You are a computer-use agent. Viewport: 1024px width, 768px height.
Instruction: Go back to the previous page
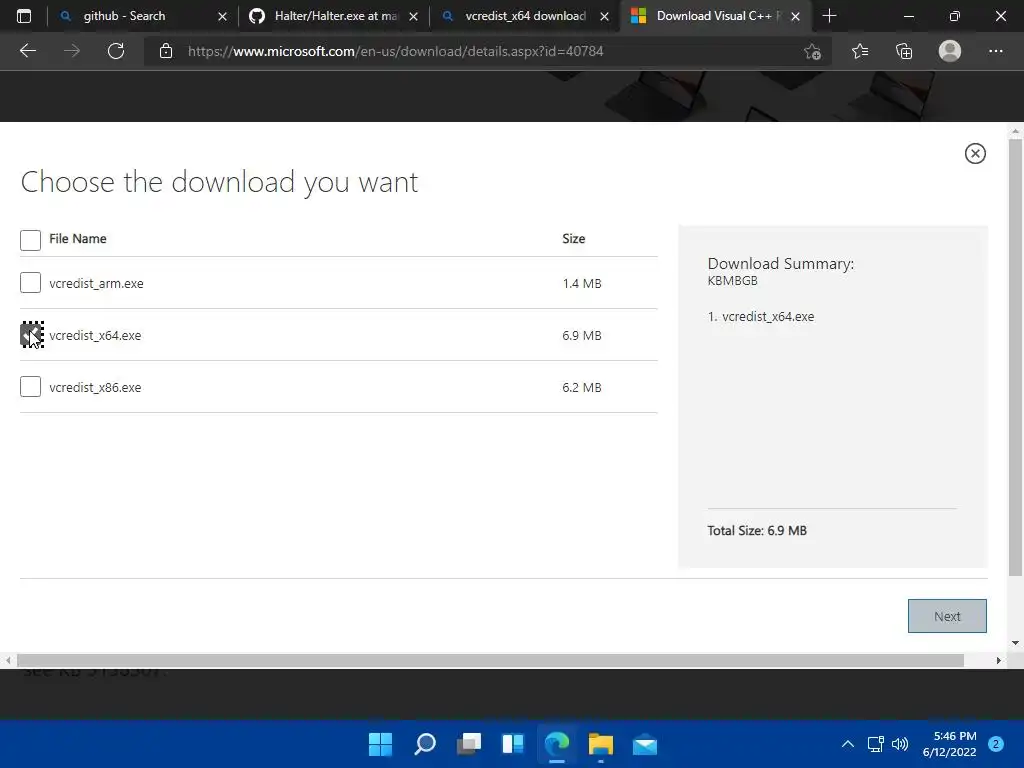point(28,51)
